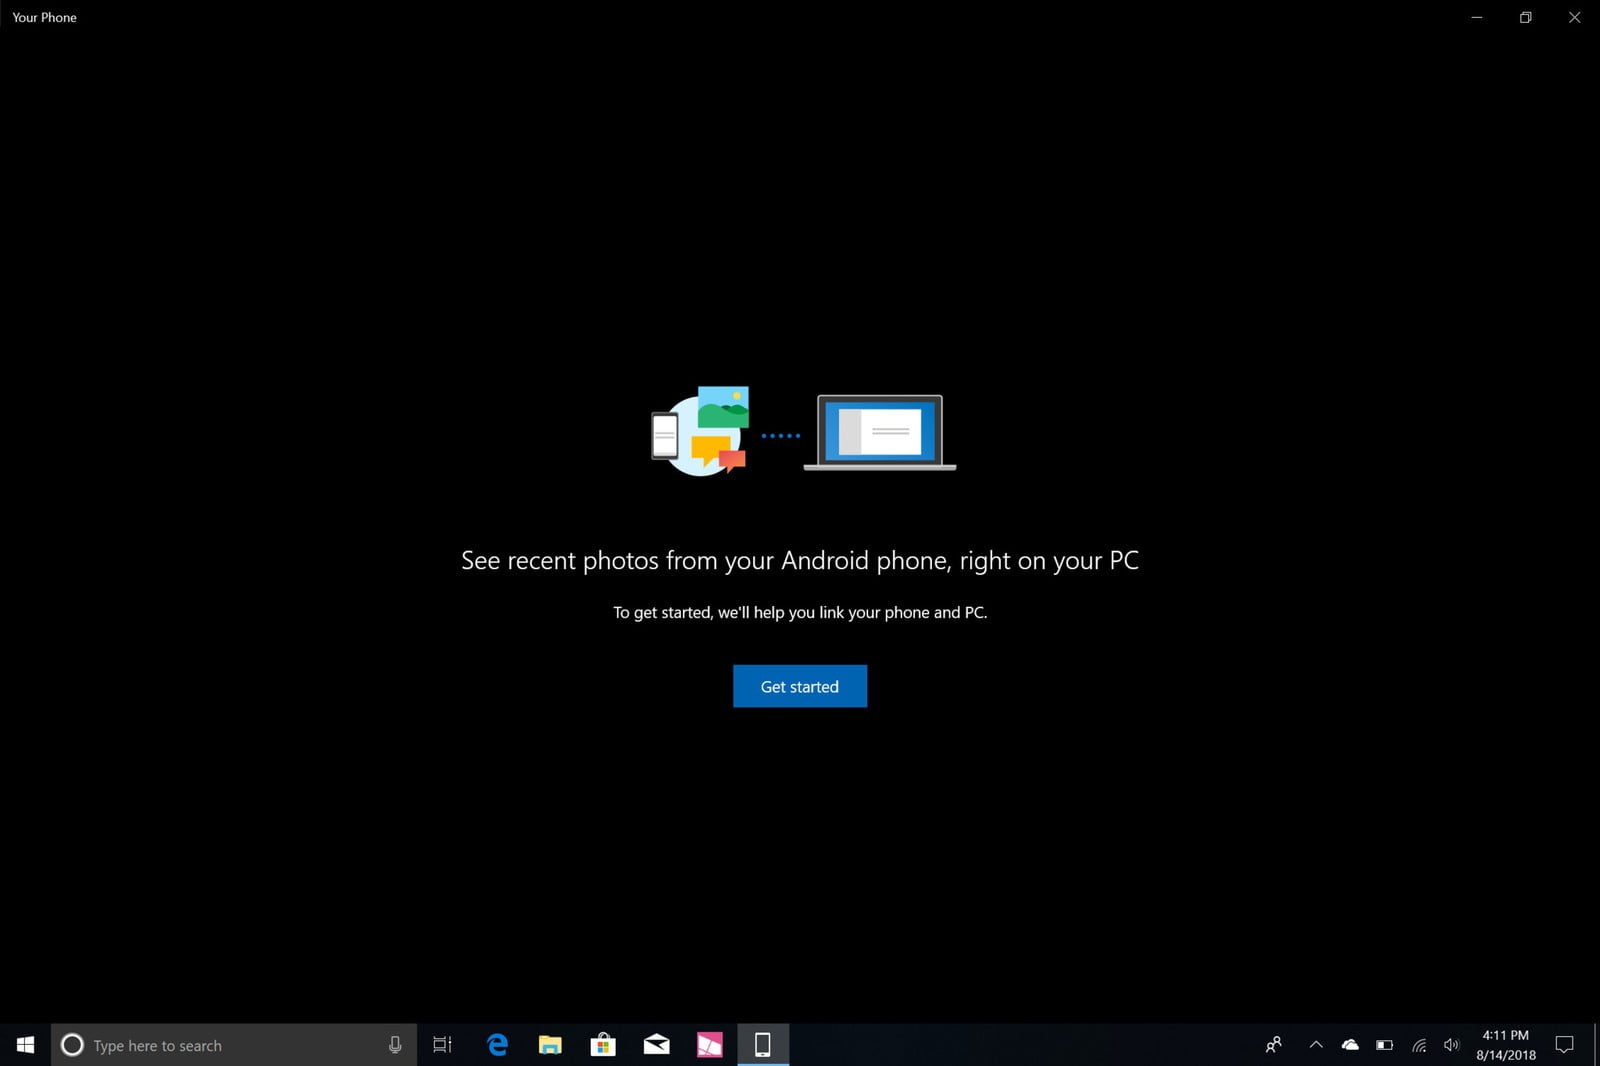Click the Cortana circle icon

pos(72,1045)
